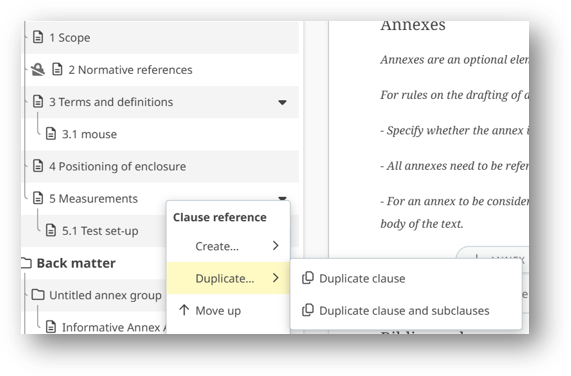Open the Duplicate submenu chevron

pyautogui.click(x=276, y=278)
